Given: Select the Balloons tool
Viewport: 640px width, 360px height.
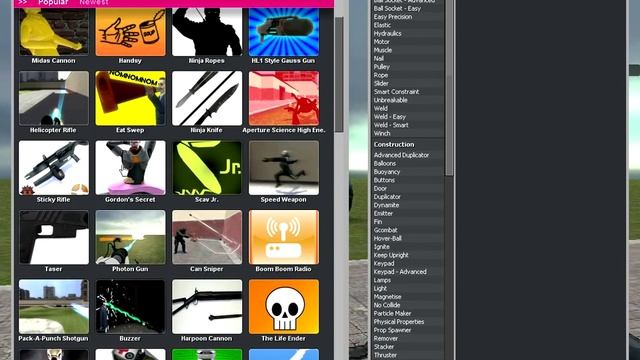Looking at the screenshot, I should click(385, 163).
